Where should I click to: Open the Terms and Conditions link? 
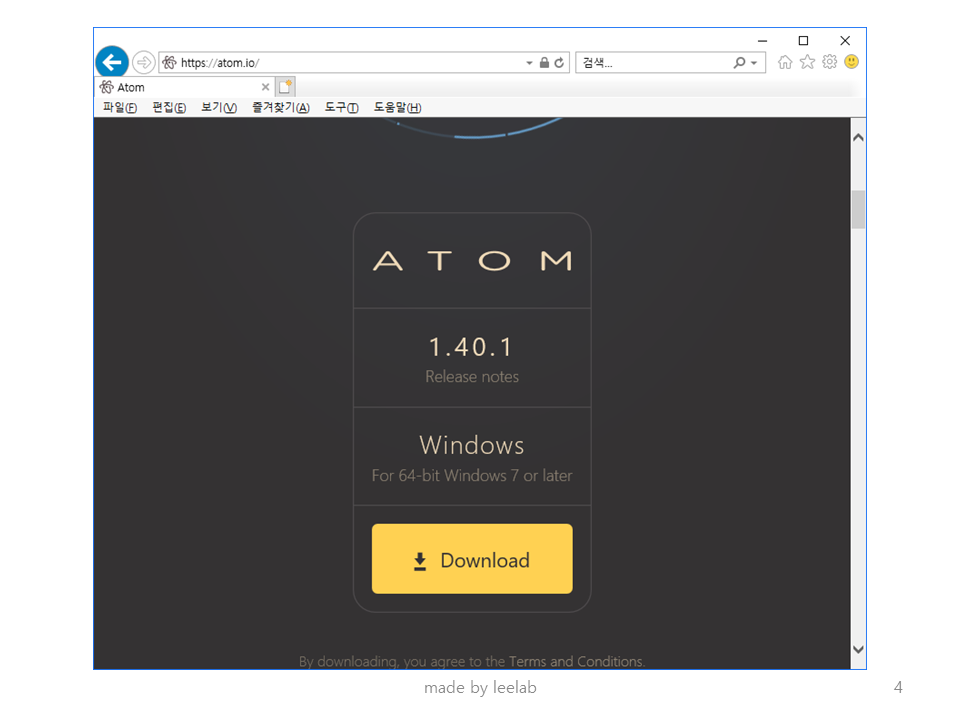point(576,661)
